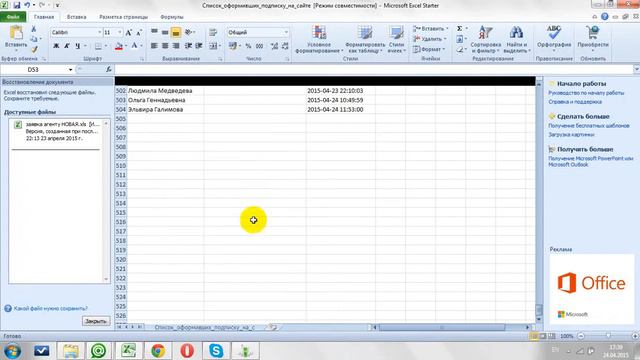Screen dimensions: 640x360
Task: Align cell text to the right
Action: (x=176, y=46)
